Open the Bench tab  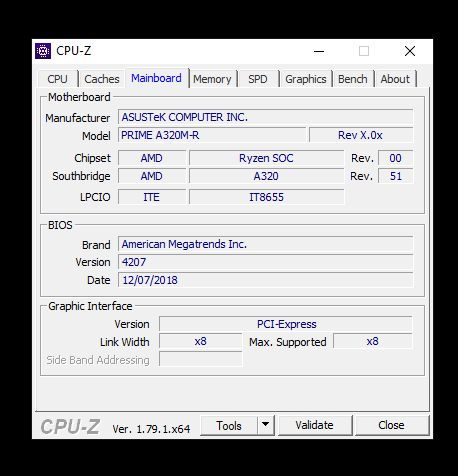pos(353,79)
